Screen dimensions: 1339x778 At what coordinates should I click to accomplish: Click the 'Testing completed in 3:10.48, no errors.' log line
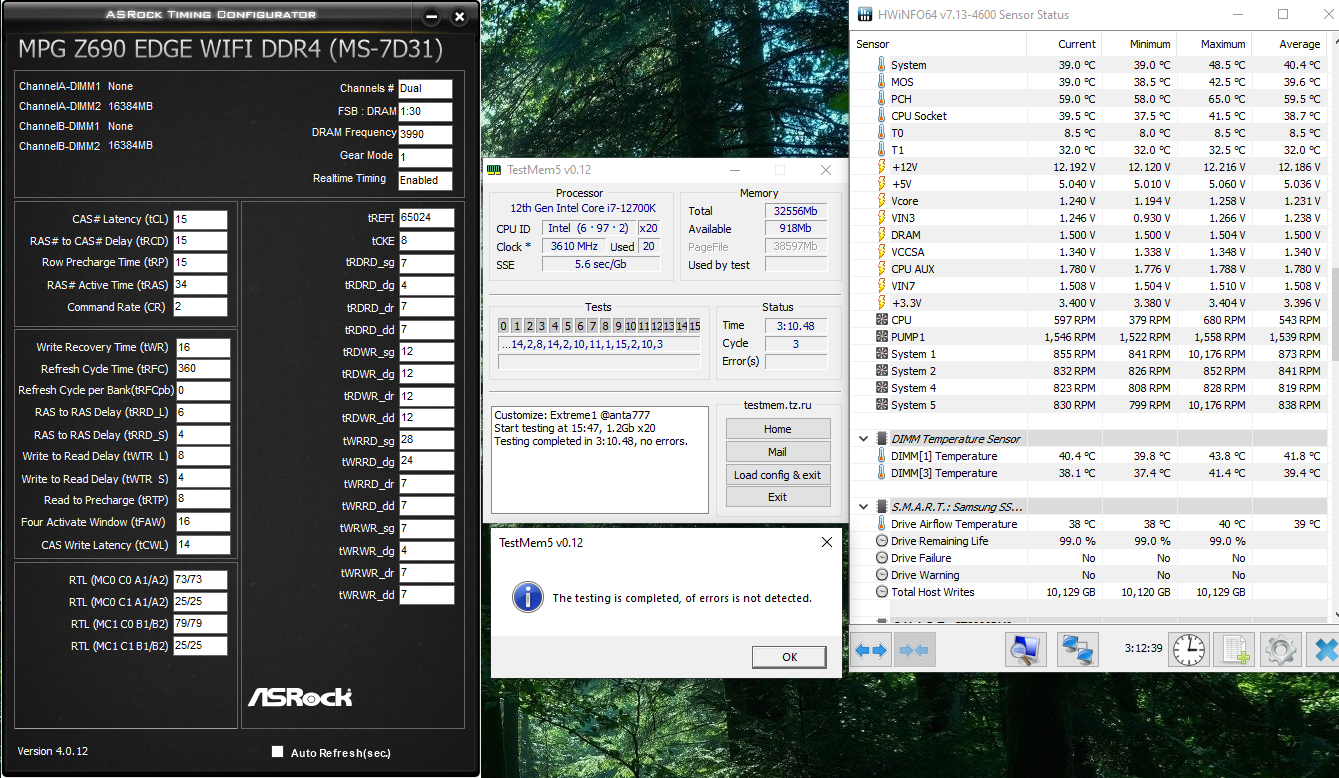[x=591, y=441]
